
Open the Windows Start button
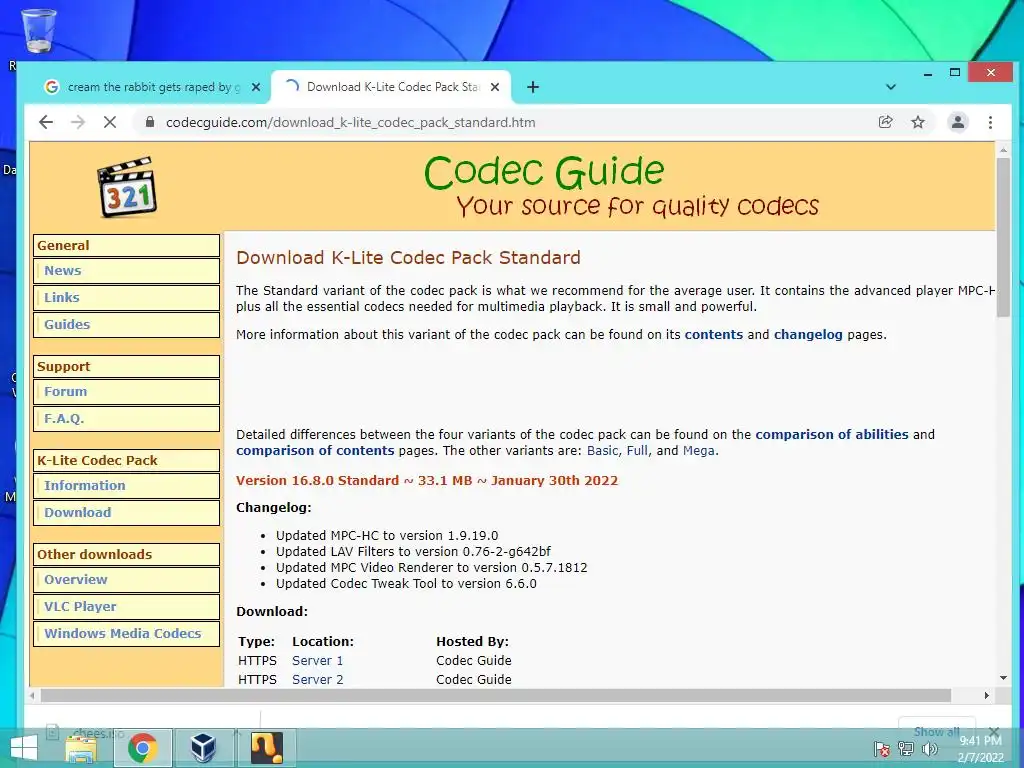coord(24,748)
